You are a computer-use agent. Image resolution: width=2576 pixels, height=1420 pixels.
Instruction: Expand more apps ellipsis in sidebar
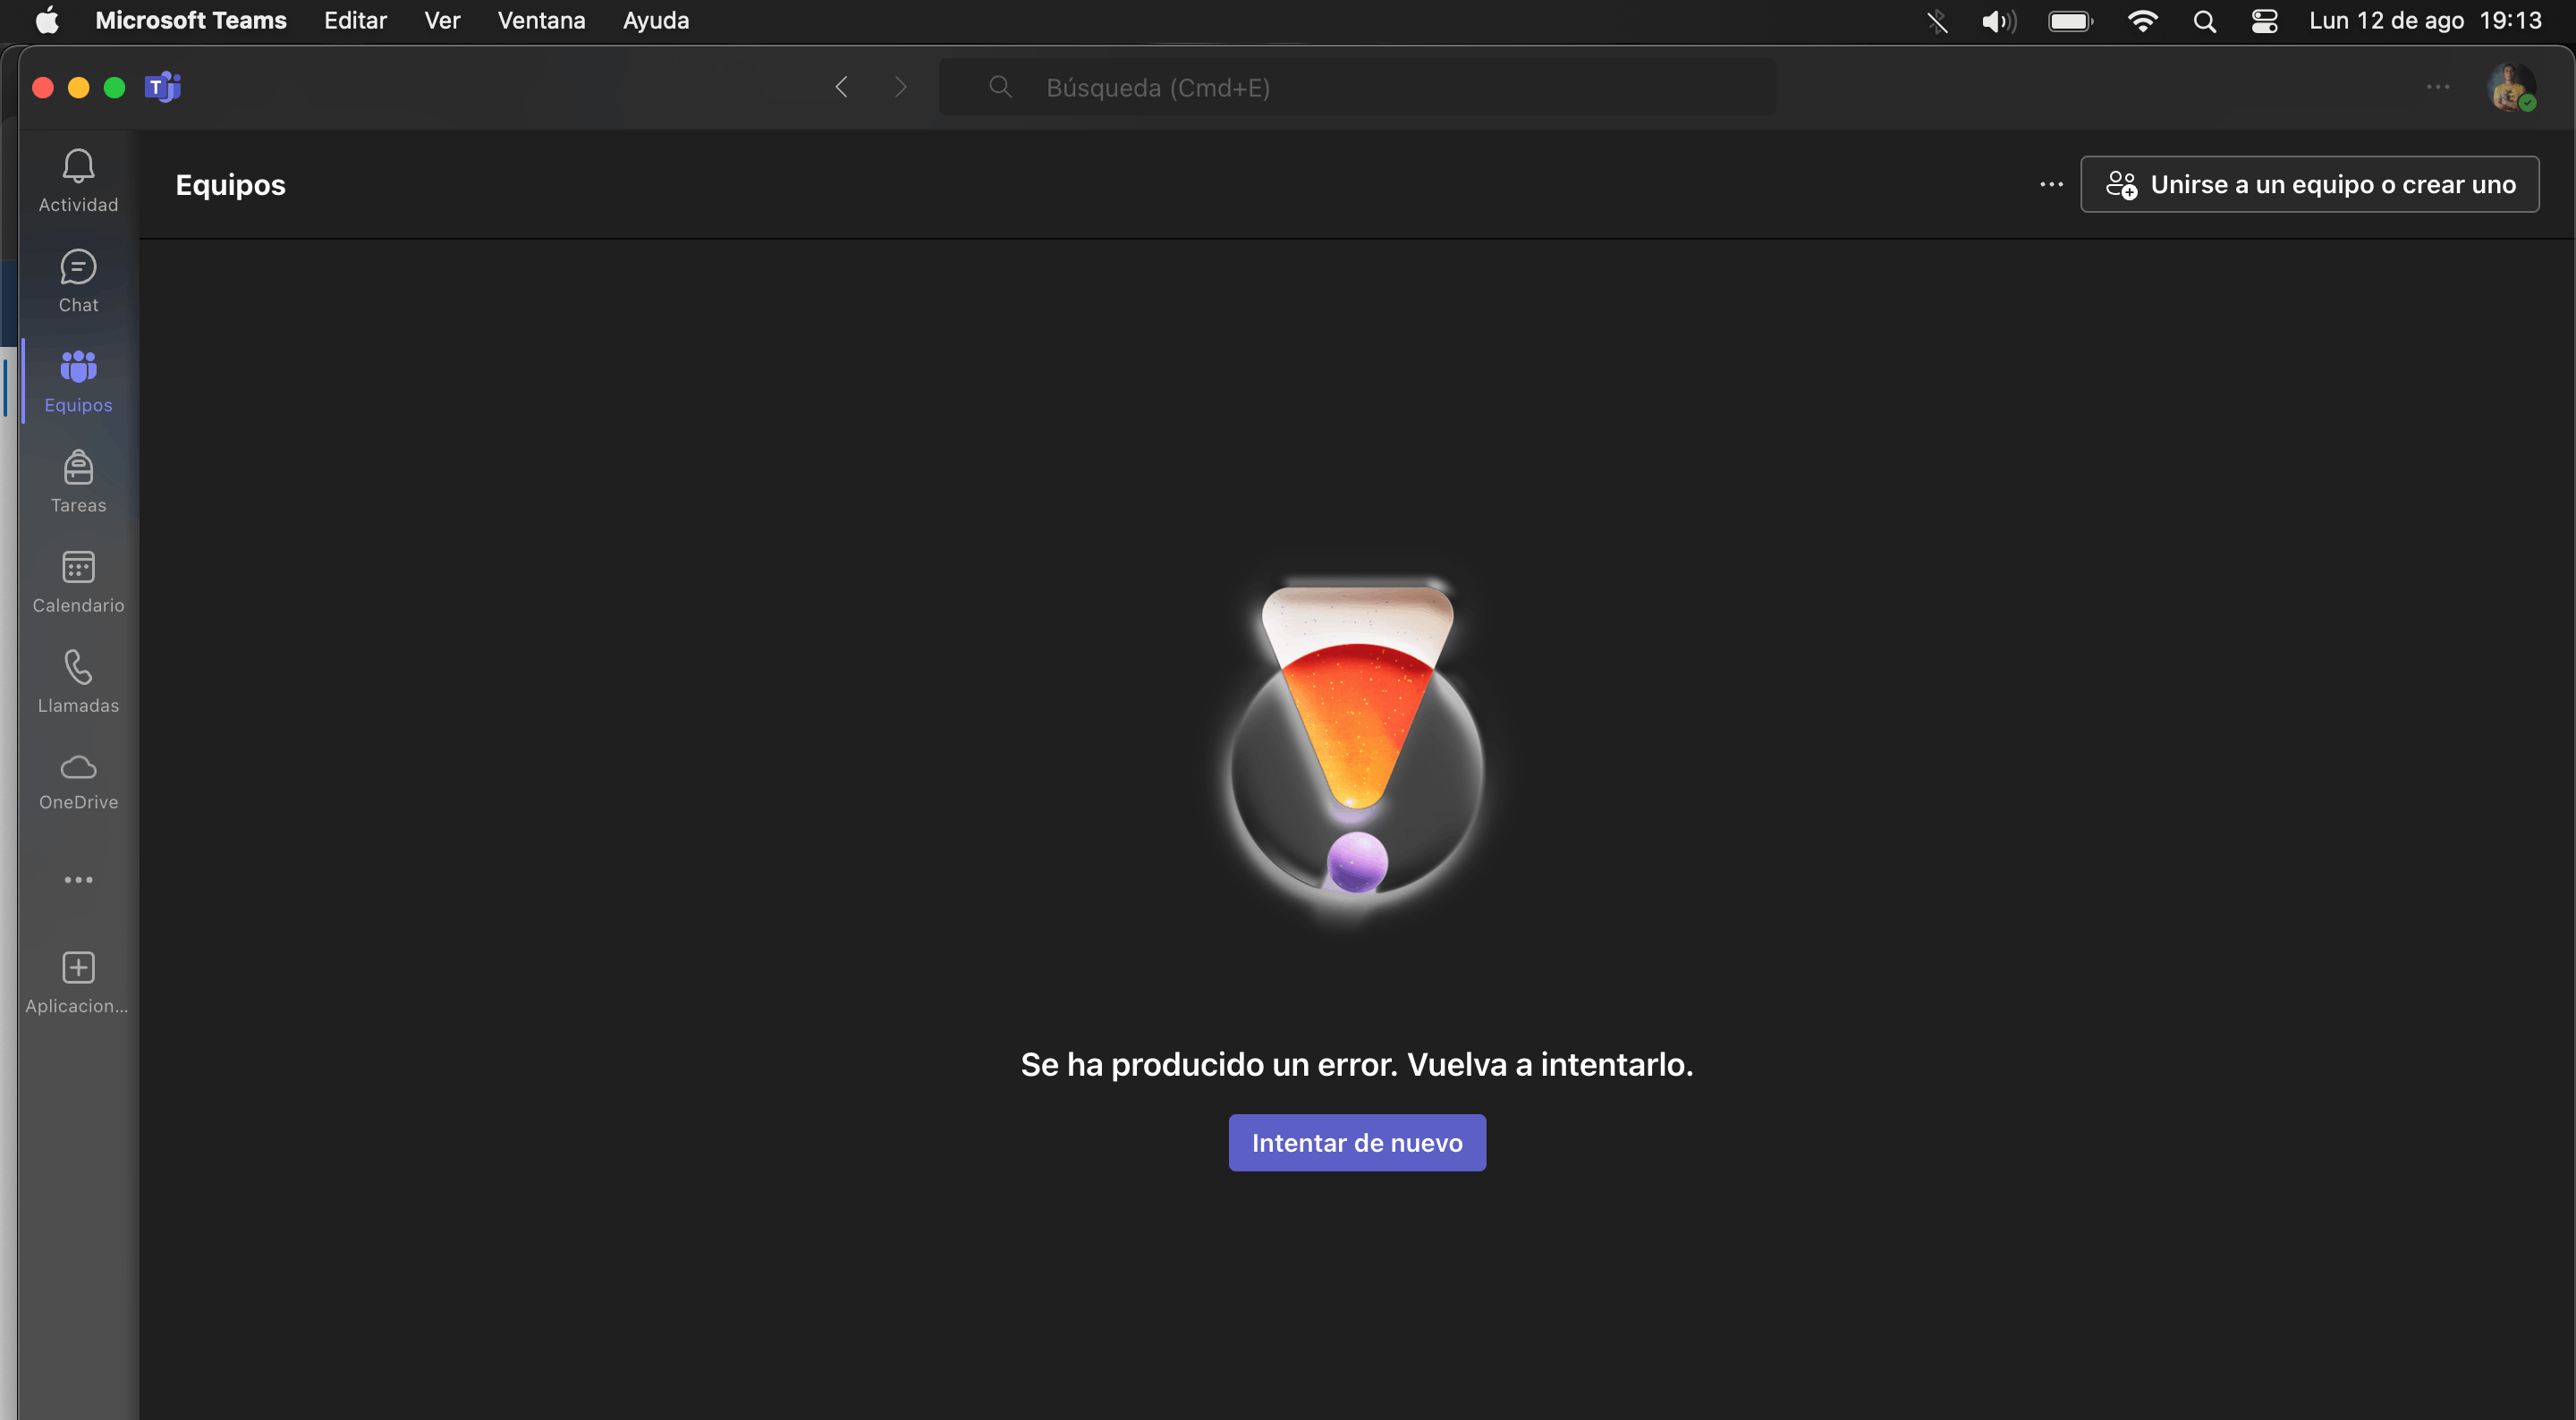coord(78,880)
